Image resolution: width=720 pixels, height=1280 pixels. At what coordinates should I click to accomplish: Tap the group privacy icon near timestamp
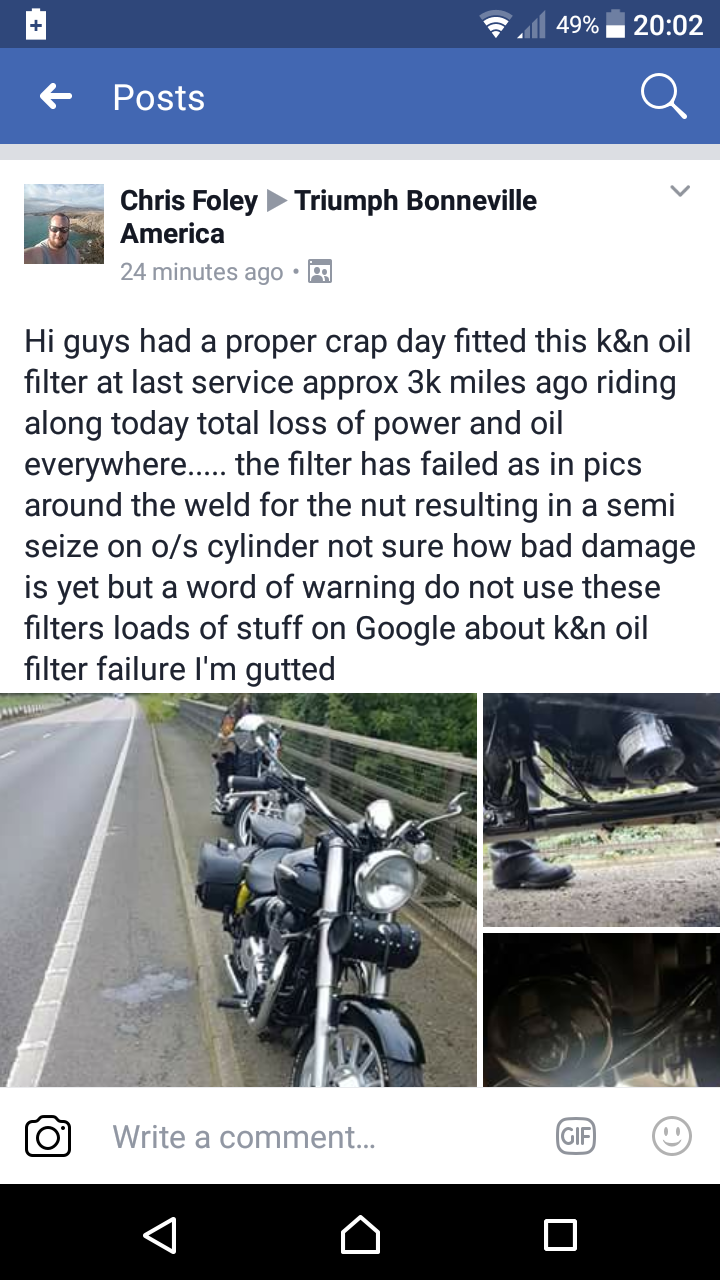coord(320,272)
